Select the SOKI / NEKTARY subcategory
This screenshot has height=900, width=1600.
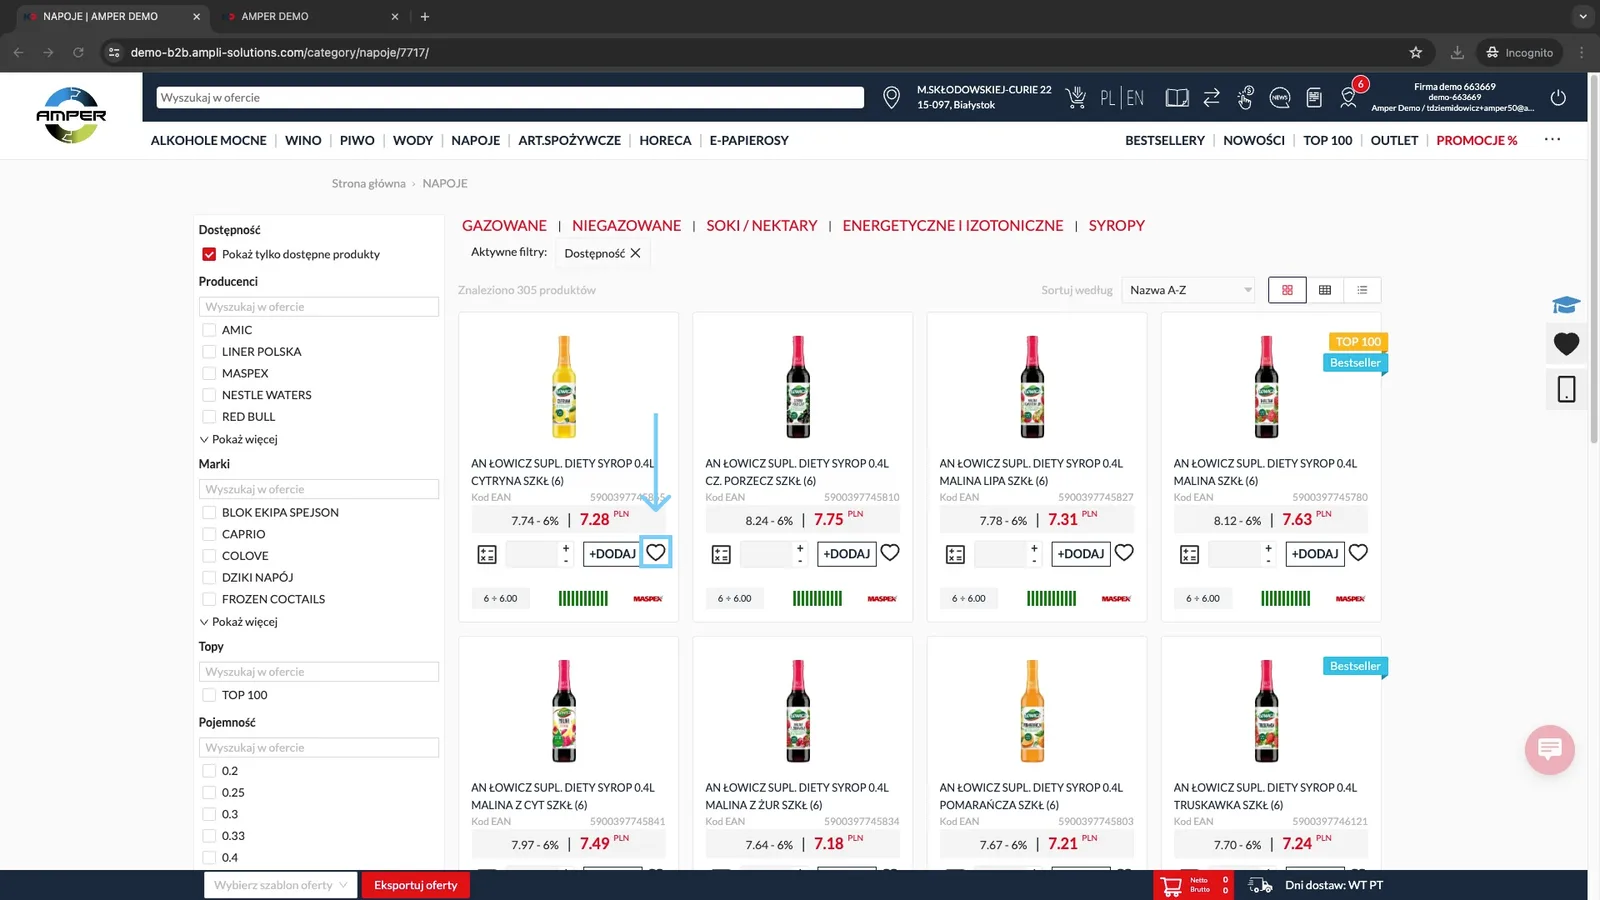click(x=761, y=226)
